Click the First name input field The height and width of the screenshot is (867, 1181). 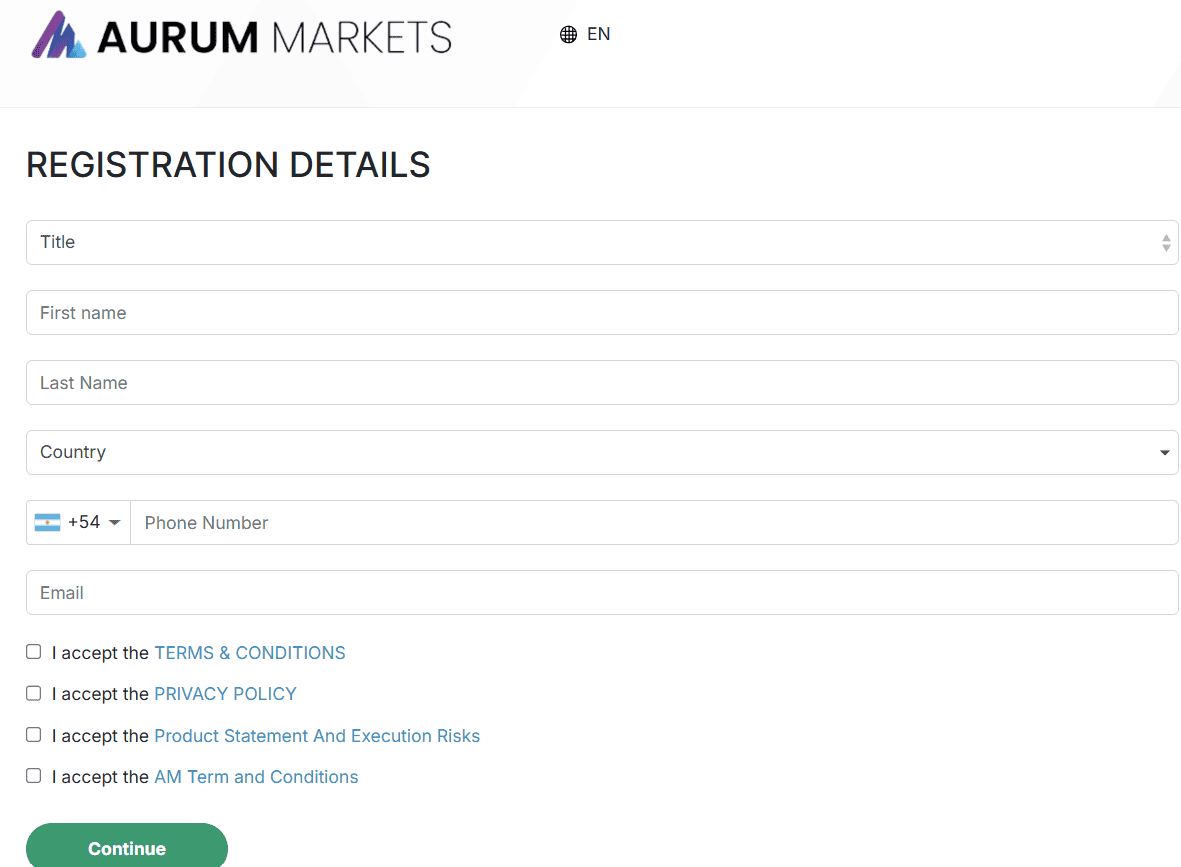(600, 312)
